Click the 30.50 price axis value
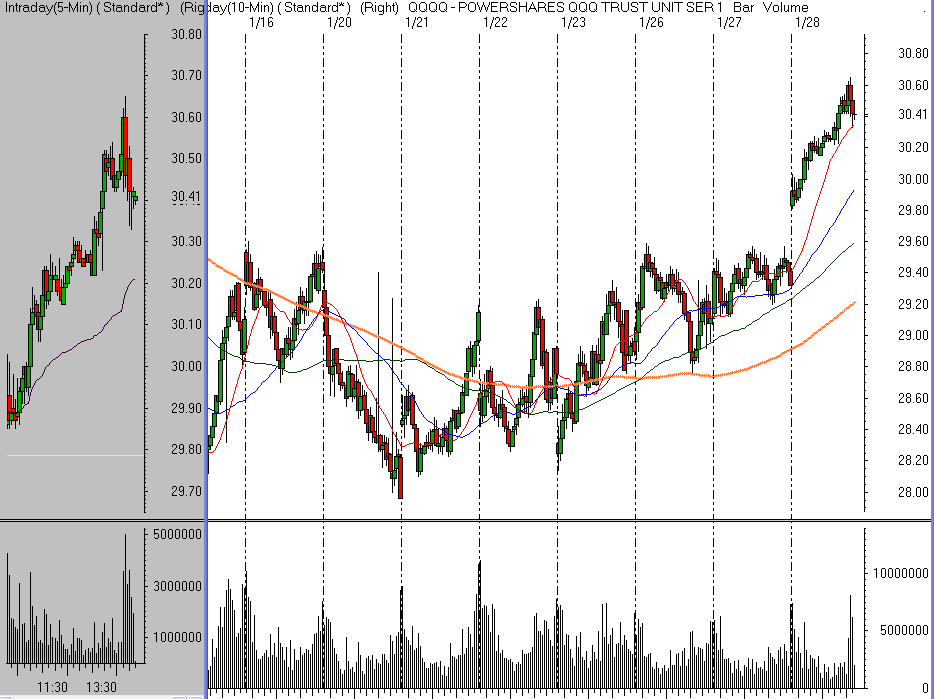Viewport: 934px width, 699px height. [x=186, y=159]
